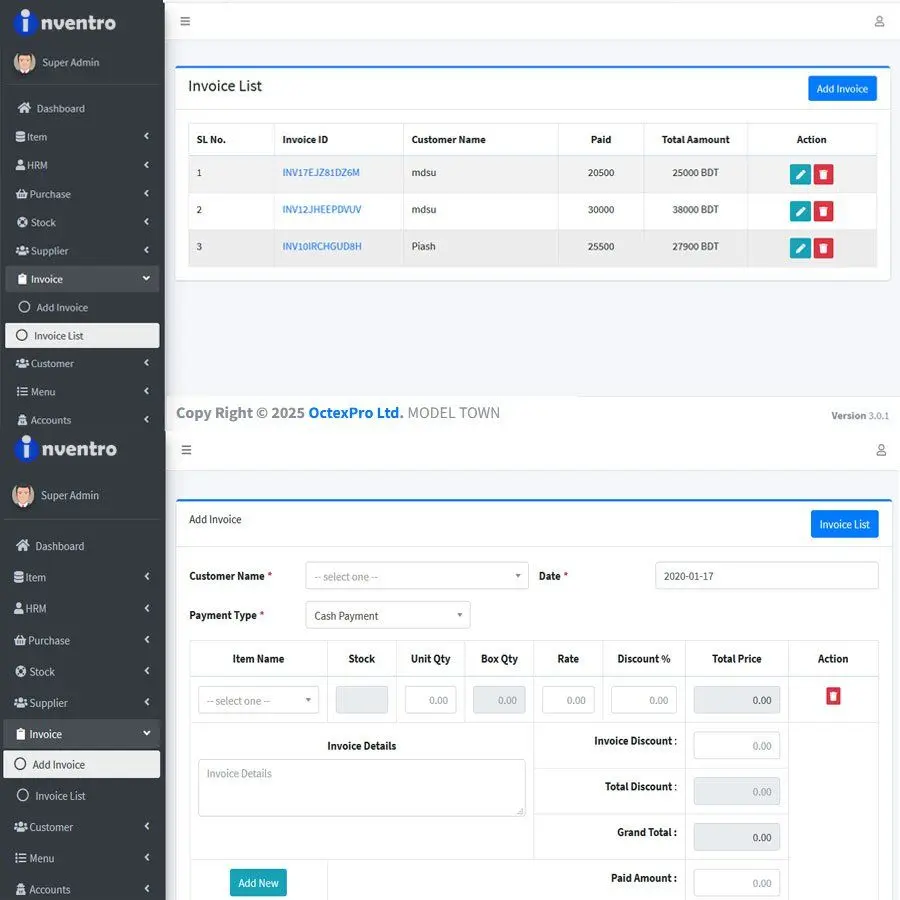Click the edit pencil for Piash's invoice

pyautogui.click(x=800, y=248)
